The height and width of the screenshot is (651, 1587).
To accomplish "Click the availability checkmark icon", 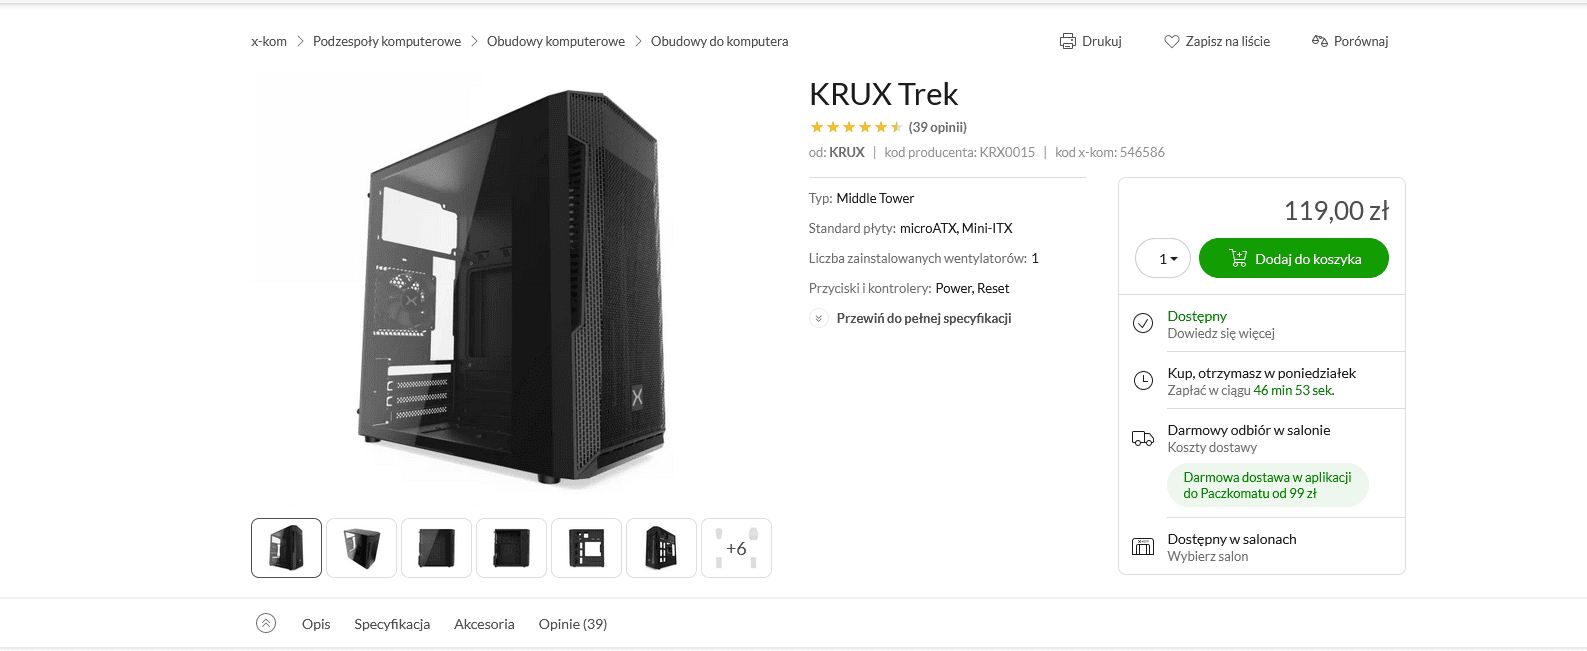I will (1143, 323).
